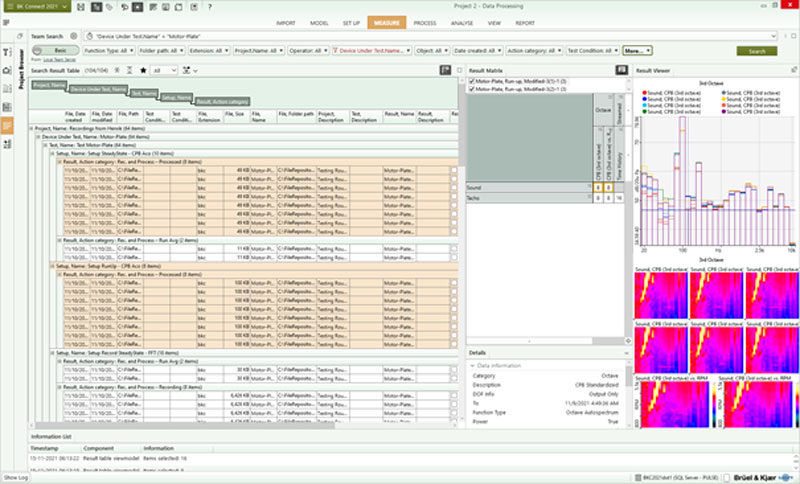Click the dark panel icon in Result Matrix header

pyautogui.click(x=621, y=70)
